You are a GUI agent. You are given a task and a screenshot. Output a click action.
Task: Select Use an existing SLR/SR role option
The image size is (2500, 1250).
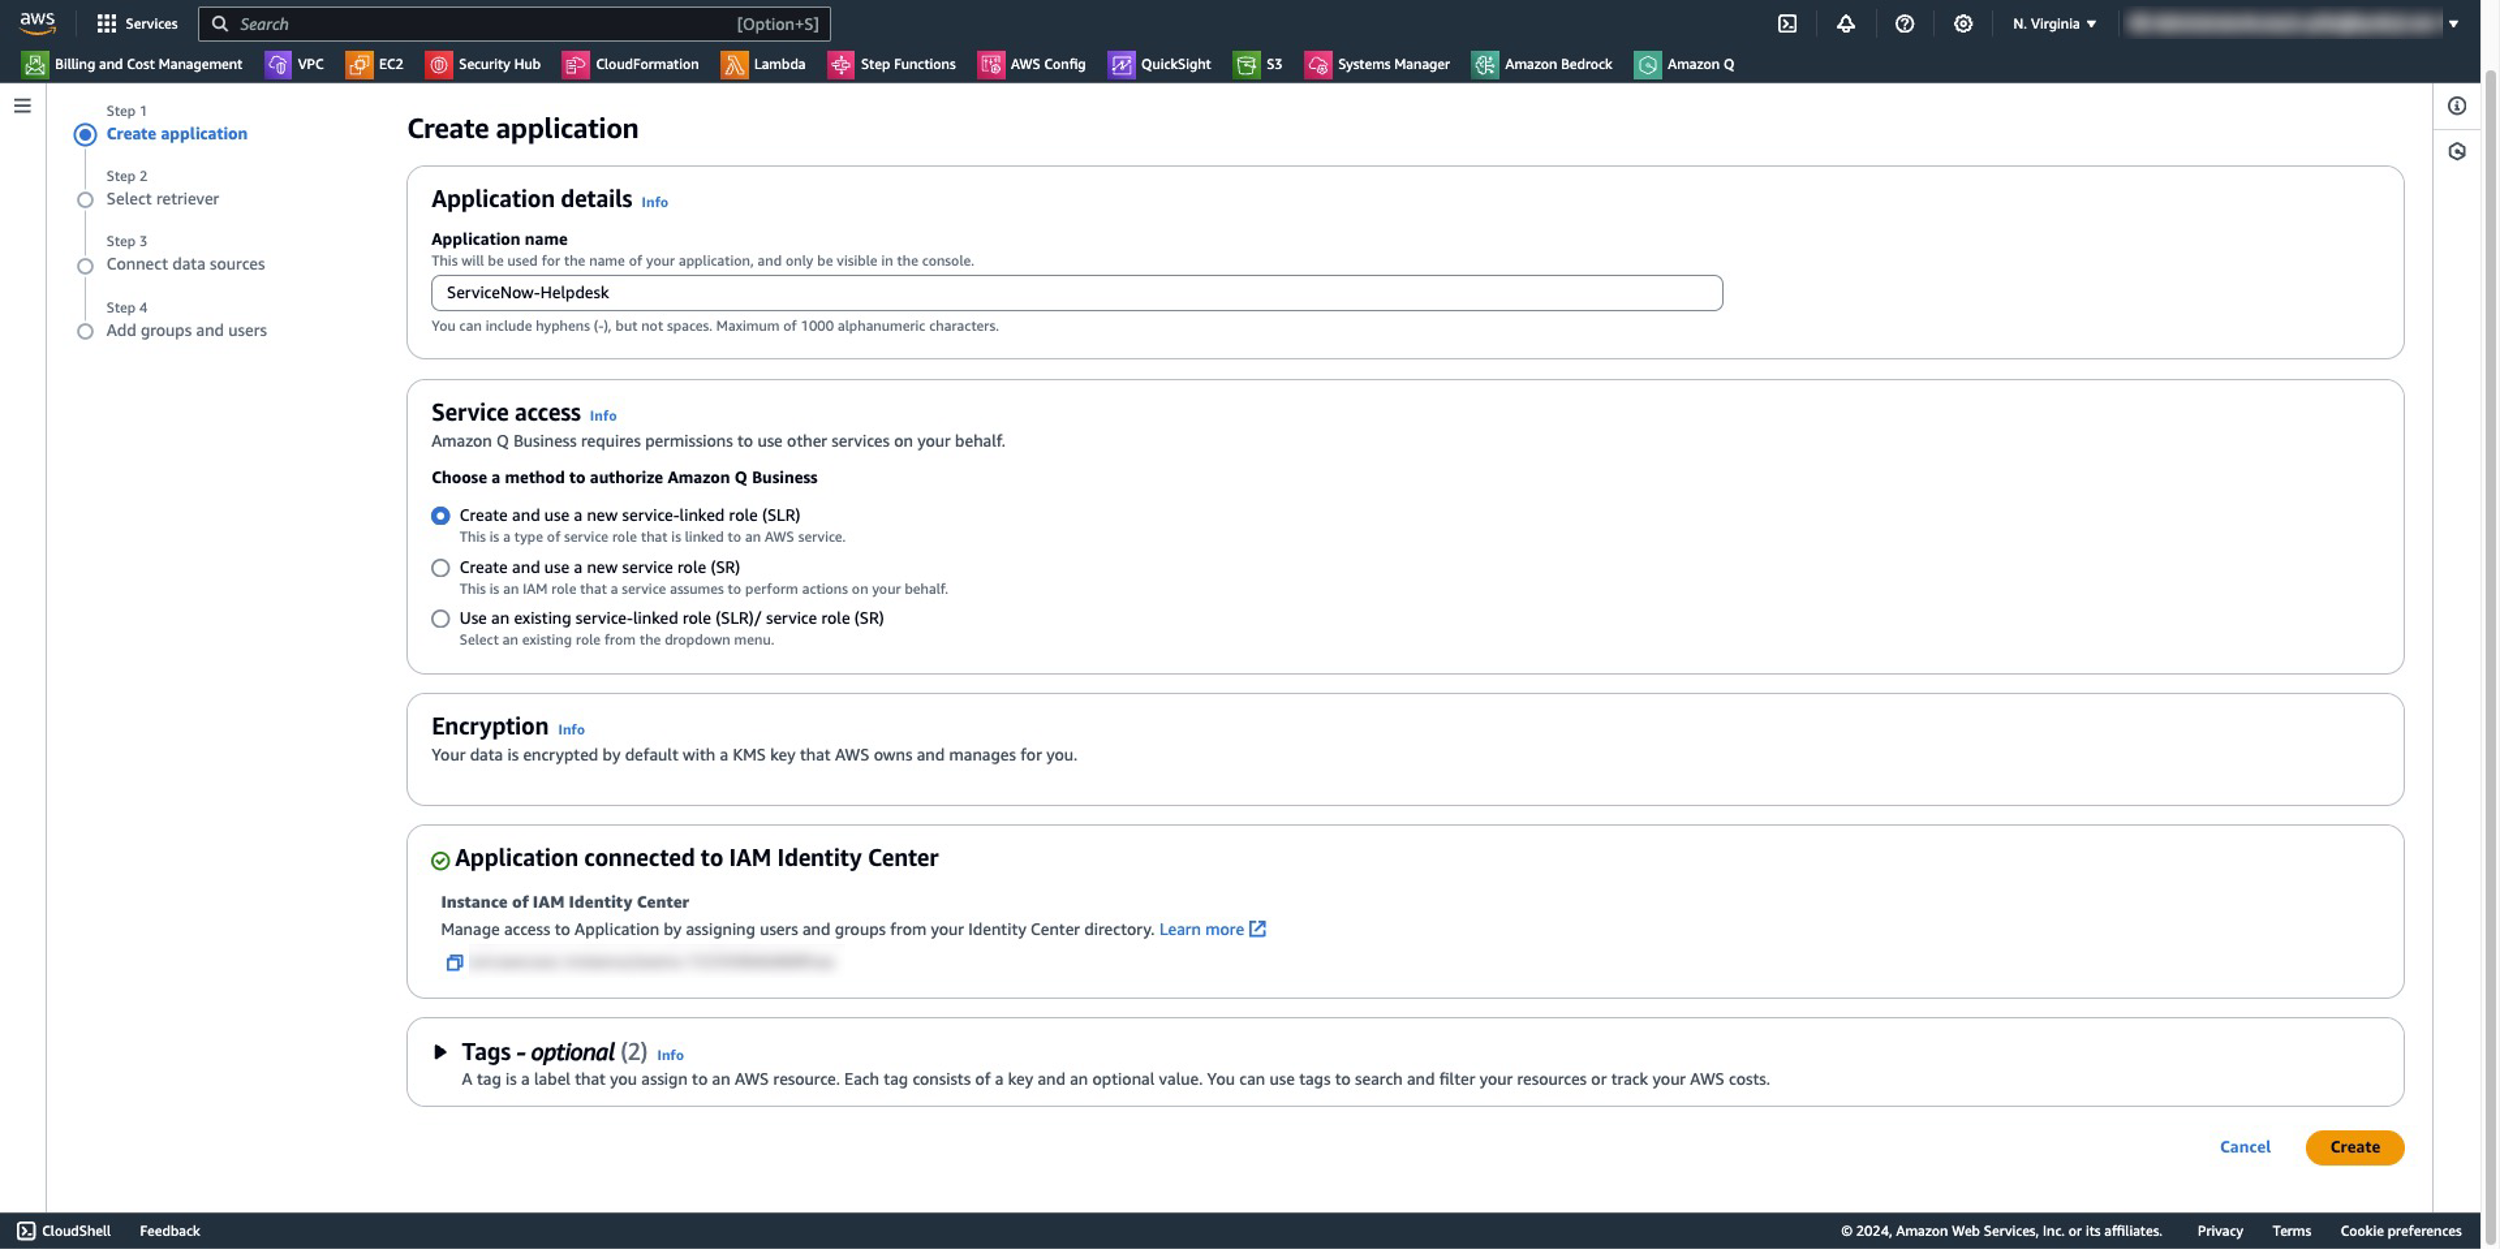[440, 619]
